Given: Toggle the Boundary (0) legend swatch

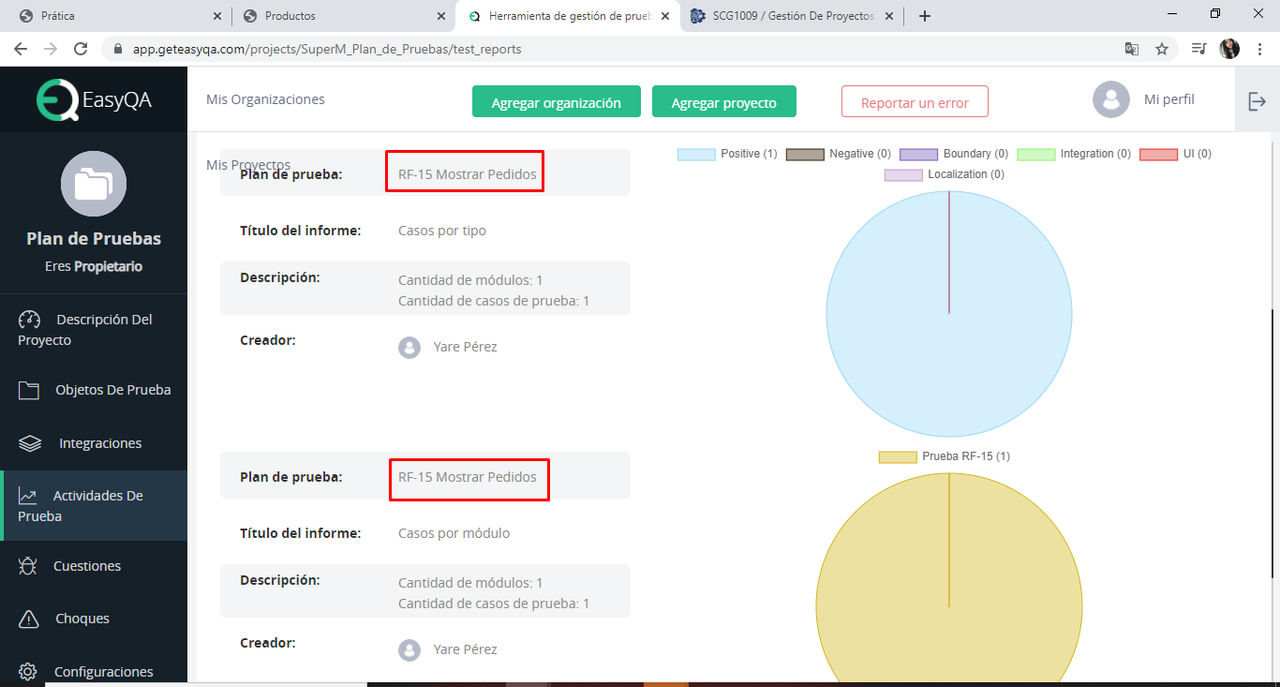Looking at the screenshot, I should click(918, 154).
